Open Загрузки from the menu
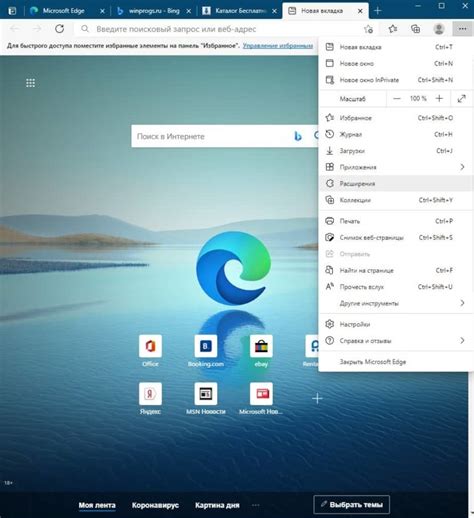 click(x=396, y=151)
